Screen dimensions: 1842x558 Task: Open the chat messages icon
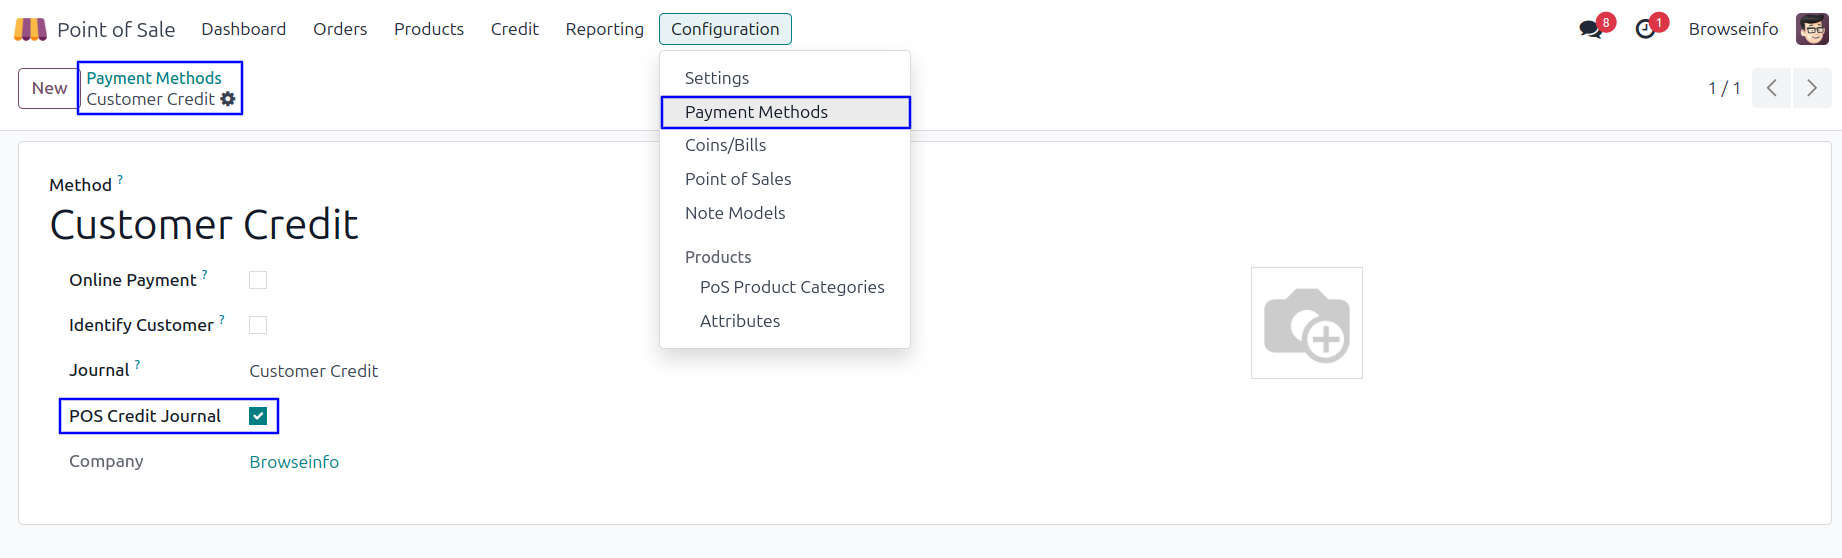coord(1590,29)
